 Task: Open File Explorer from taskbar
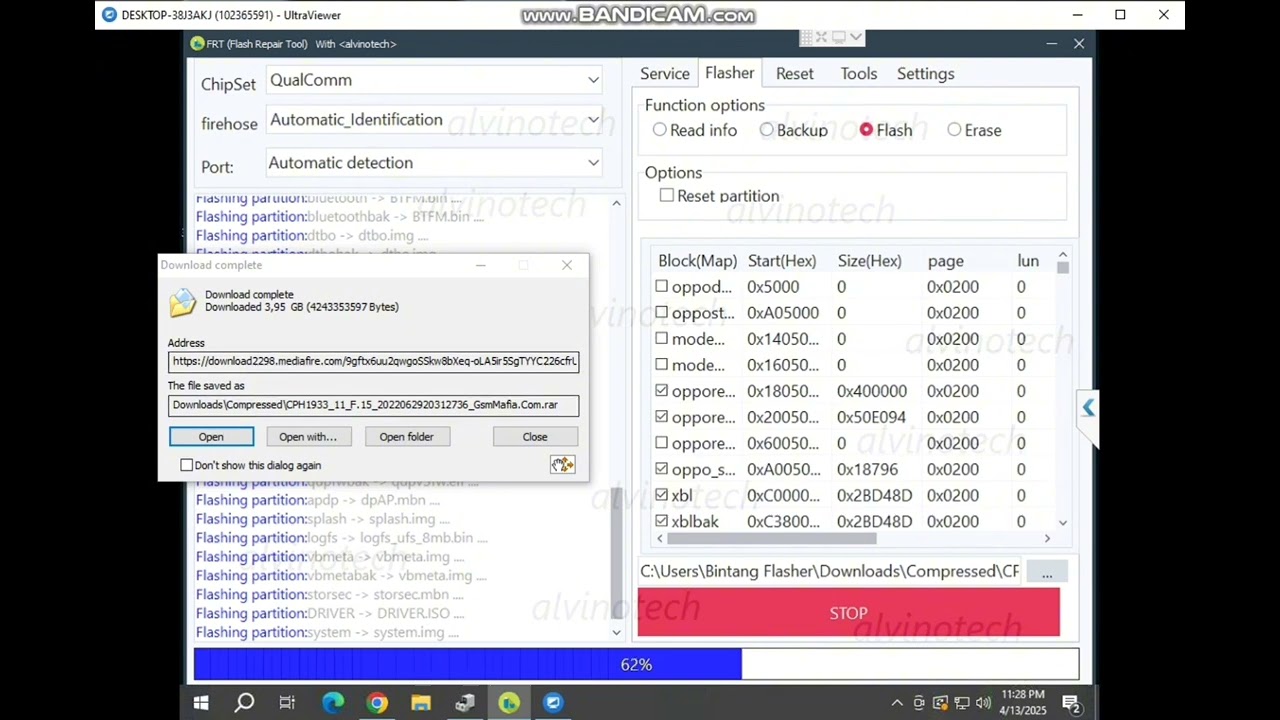420,703
